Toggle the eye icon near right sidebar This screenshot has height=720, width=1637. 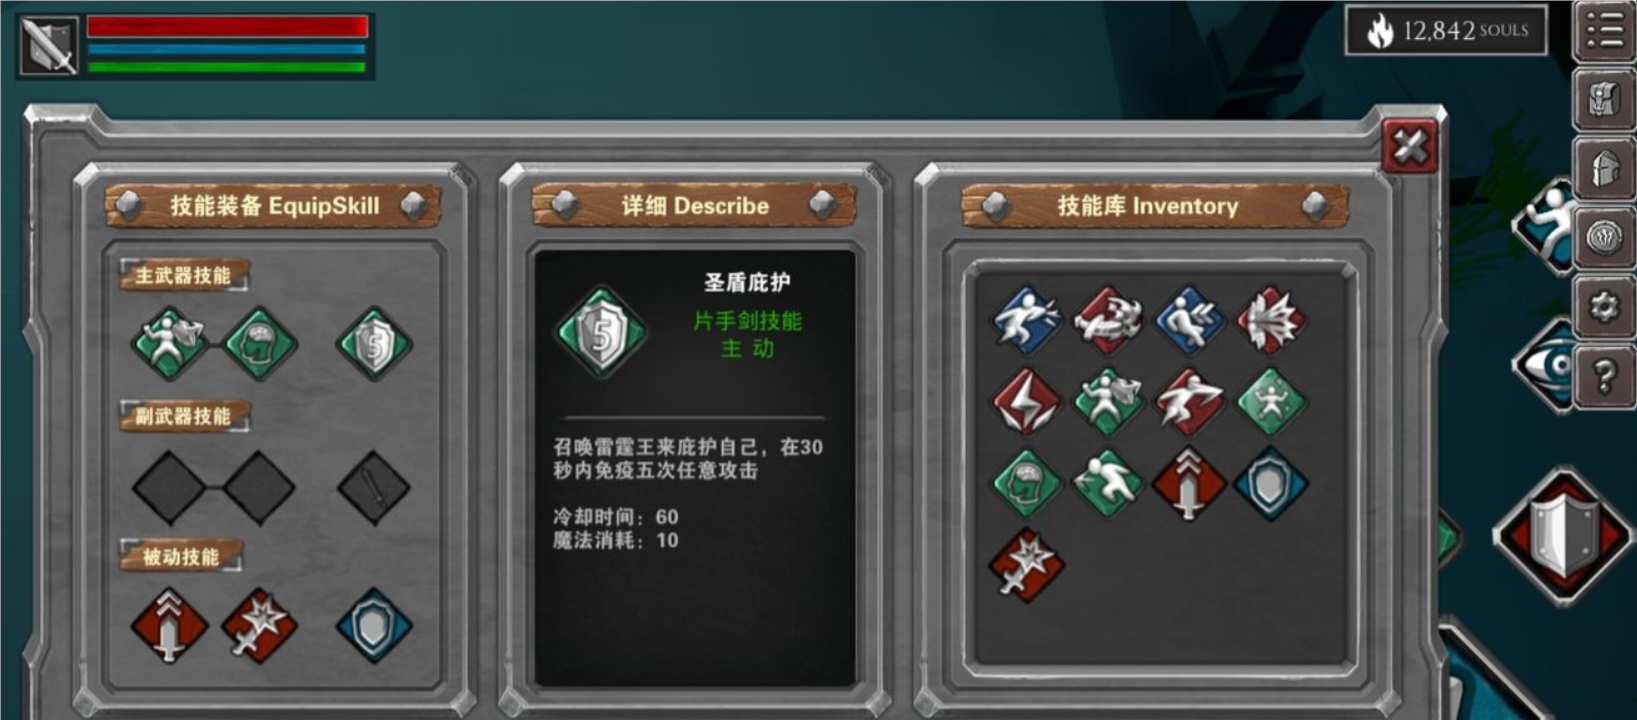pyautogui.click(x=1546, y=366)
